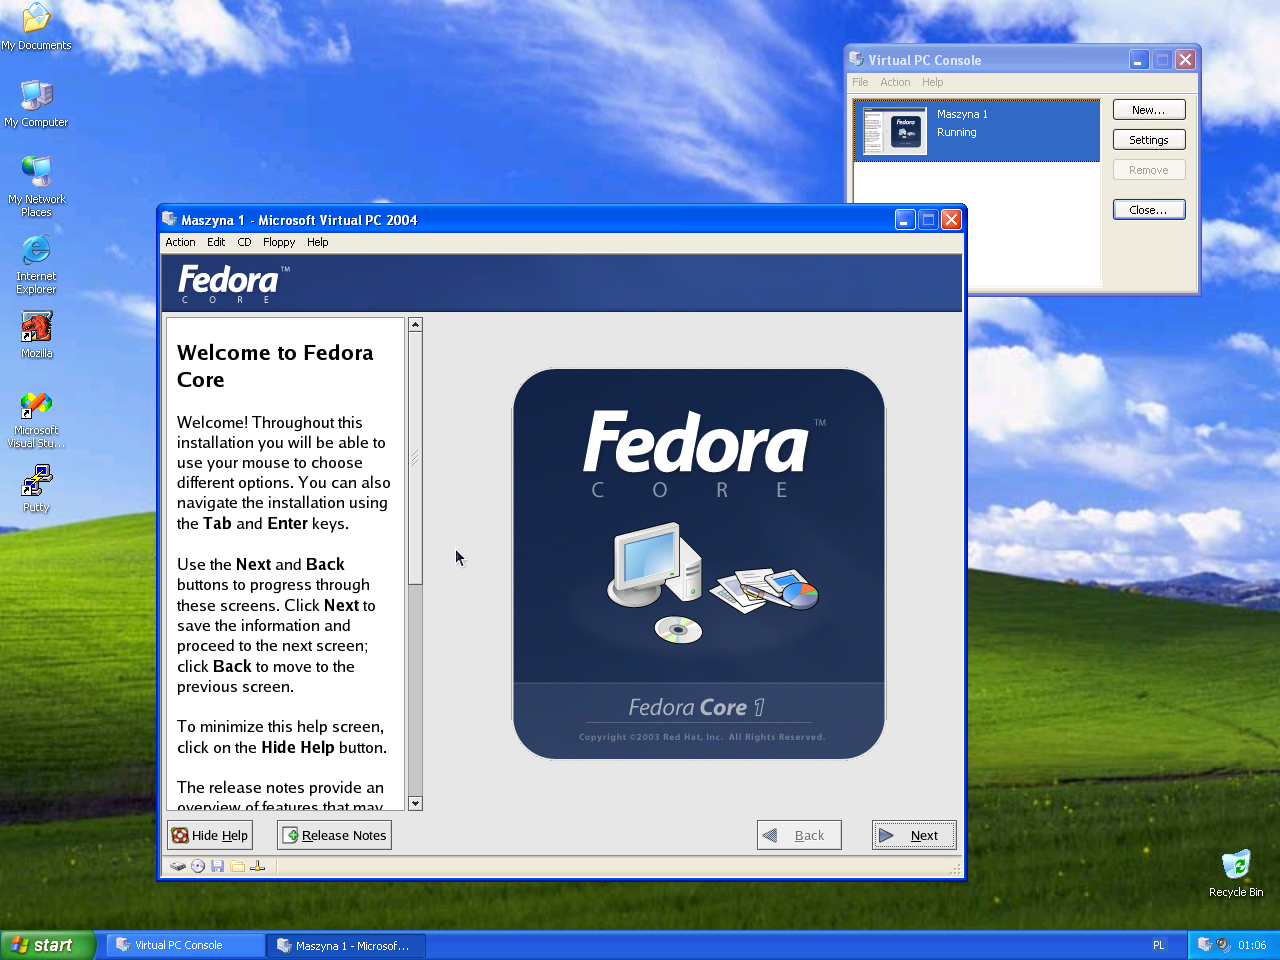Select My Computer desktop icon
The image size is (1280, 960).
tap(36, 103)
